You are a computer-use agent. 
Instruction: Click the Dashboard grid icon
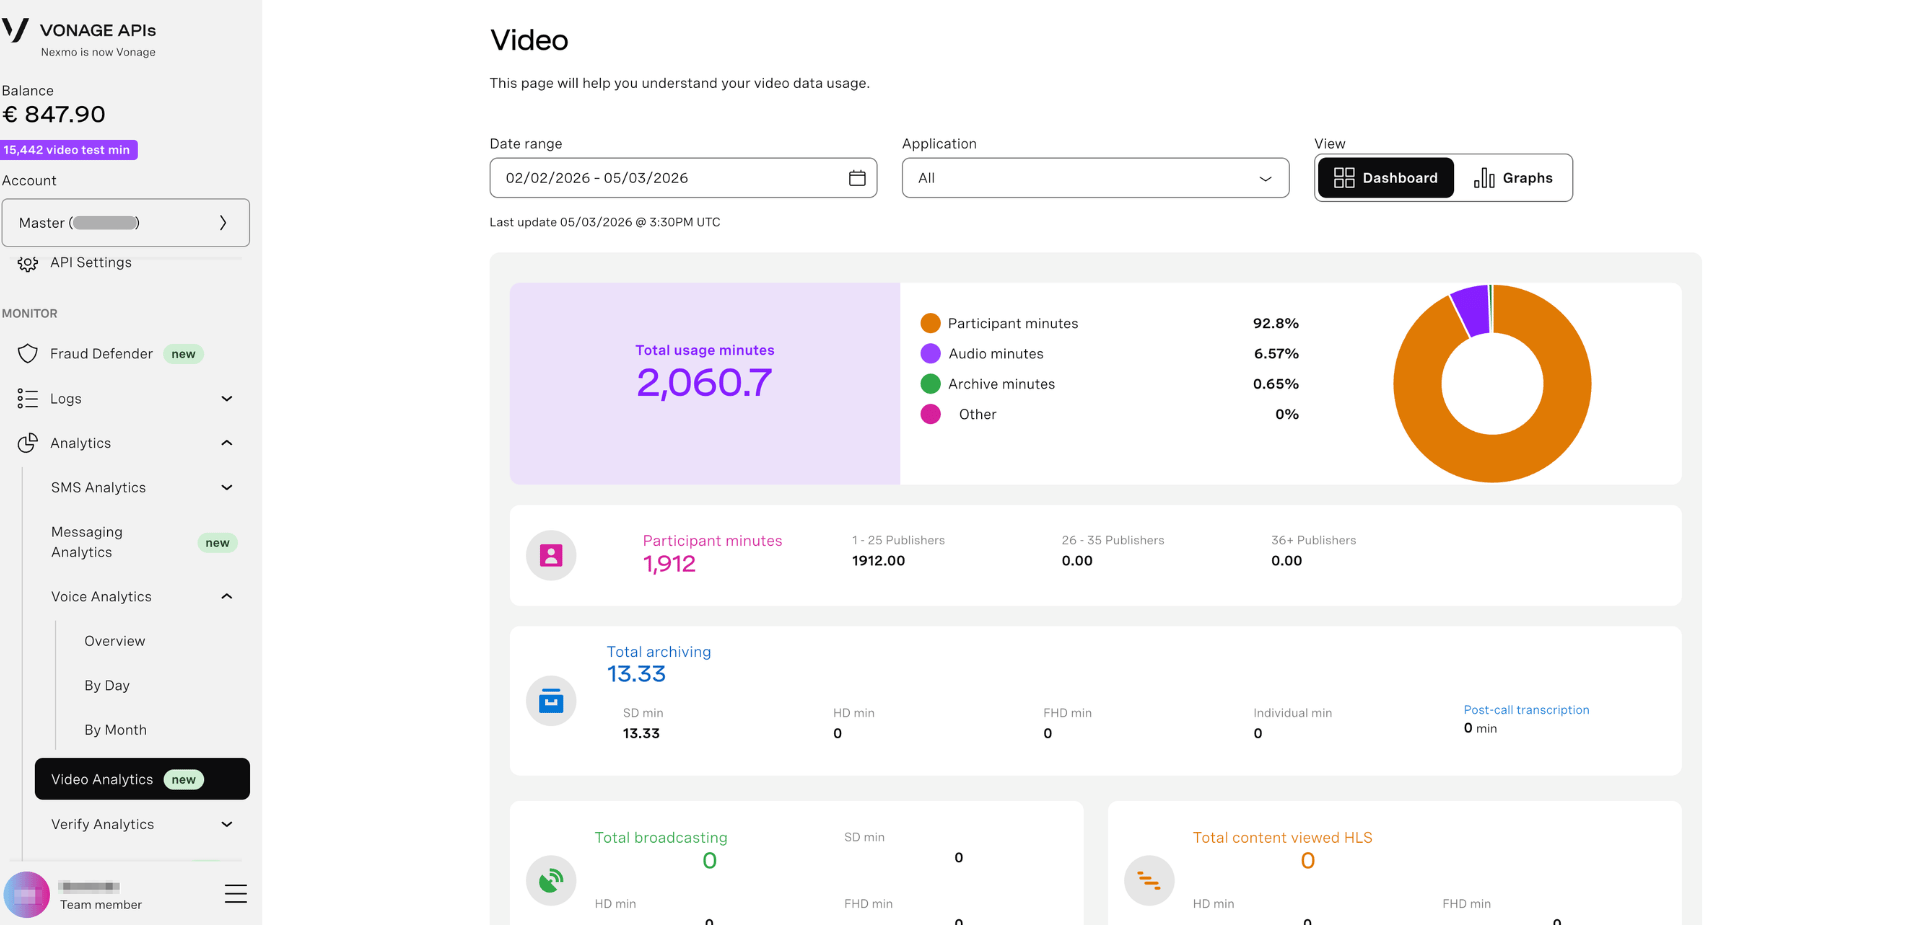pos(1344,178)
